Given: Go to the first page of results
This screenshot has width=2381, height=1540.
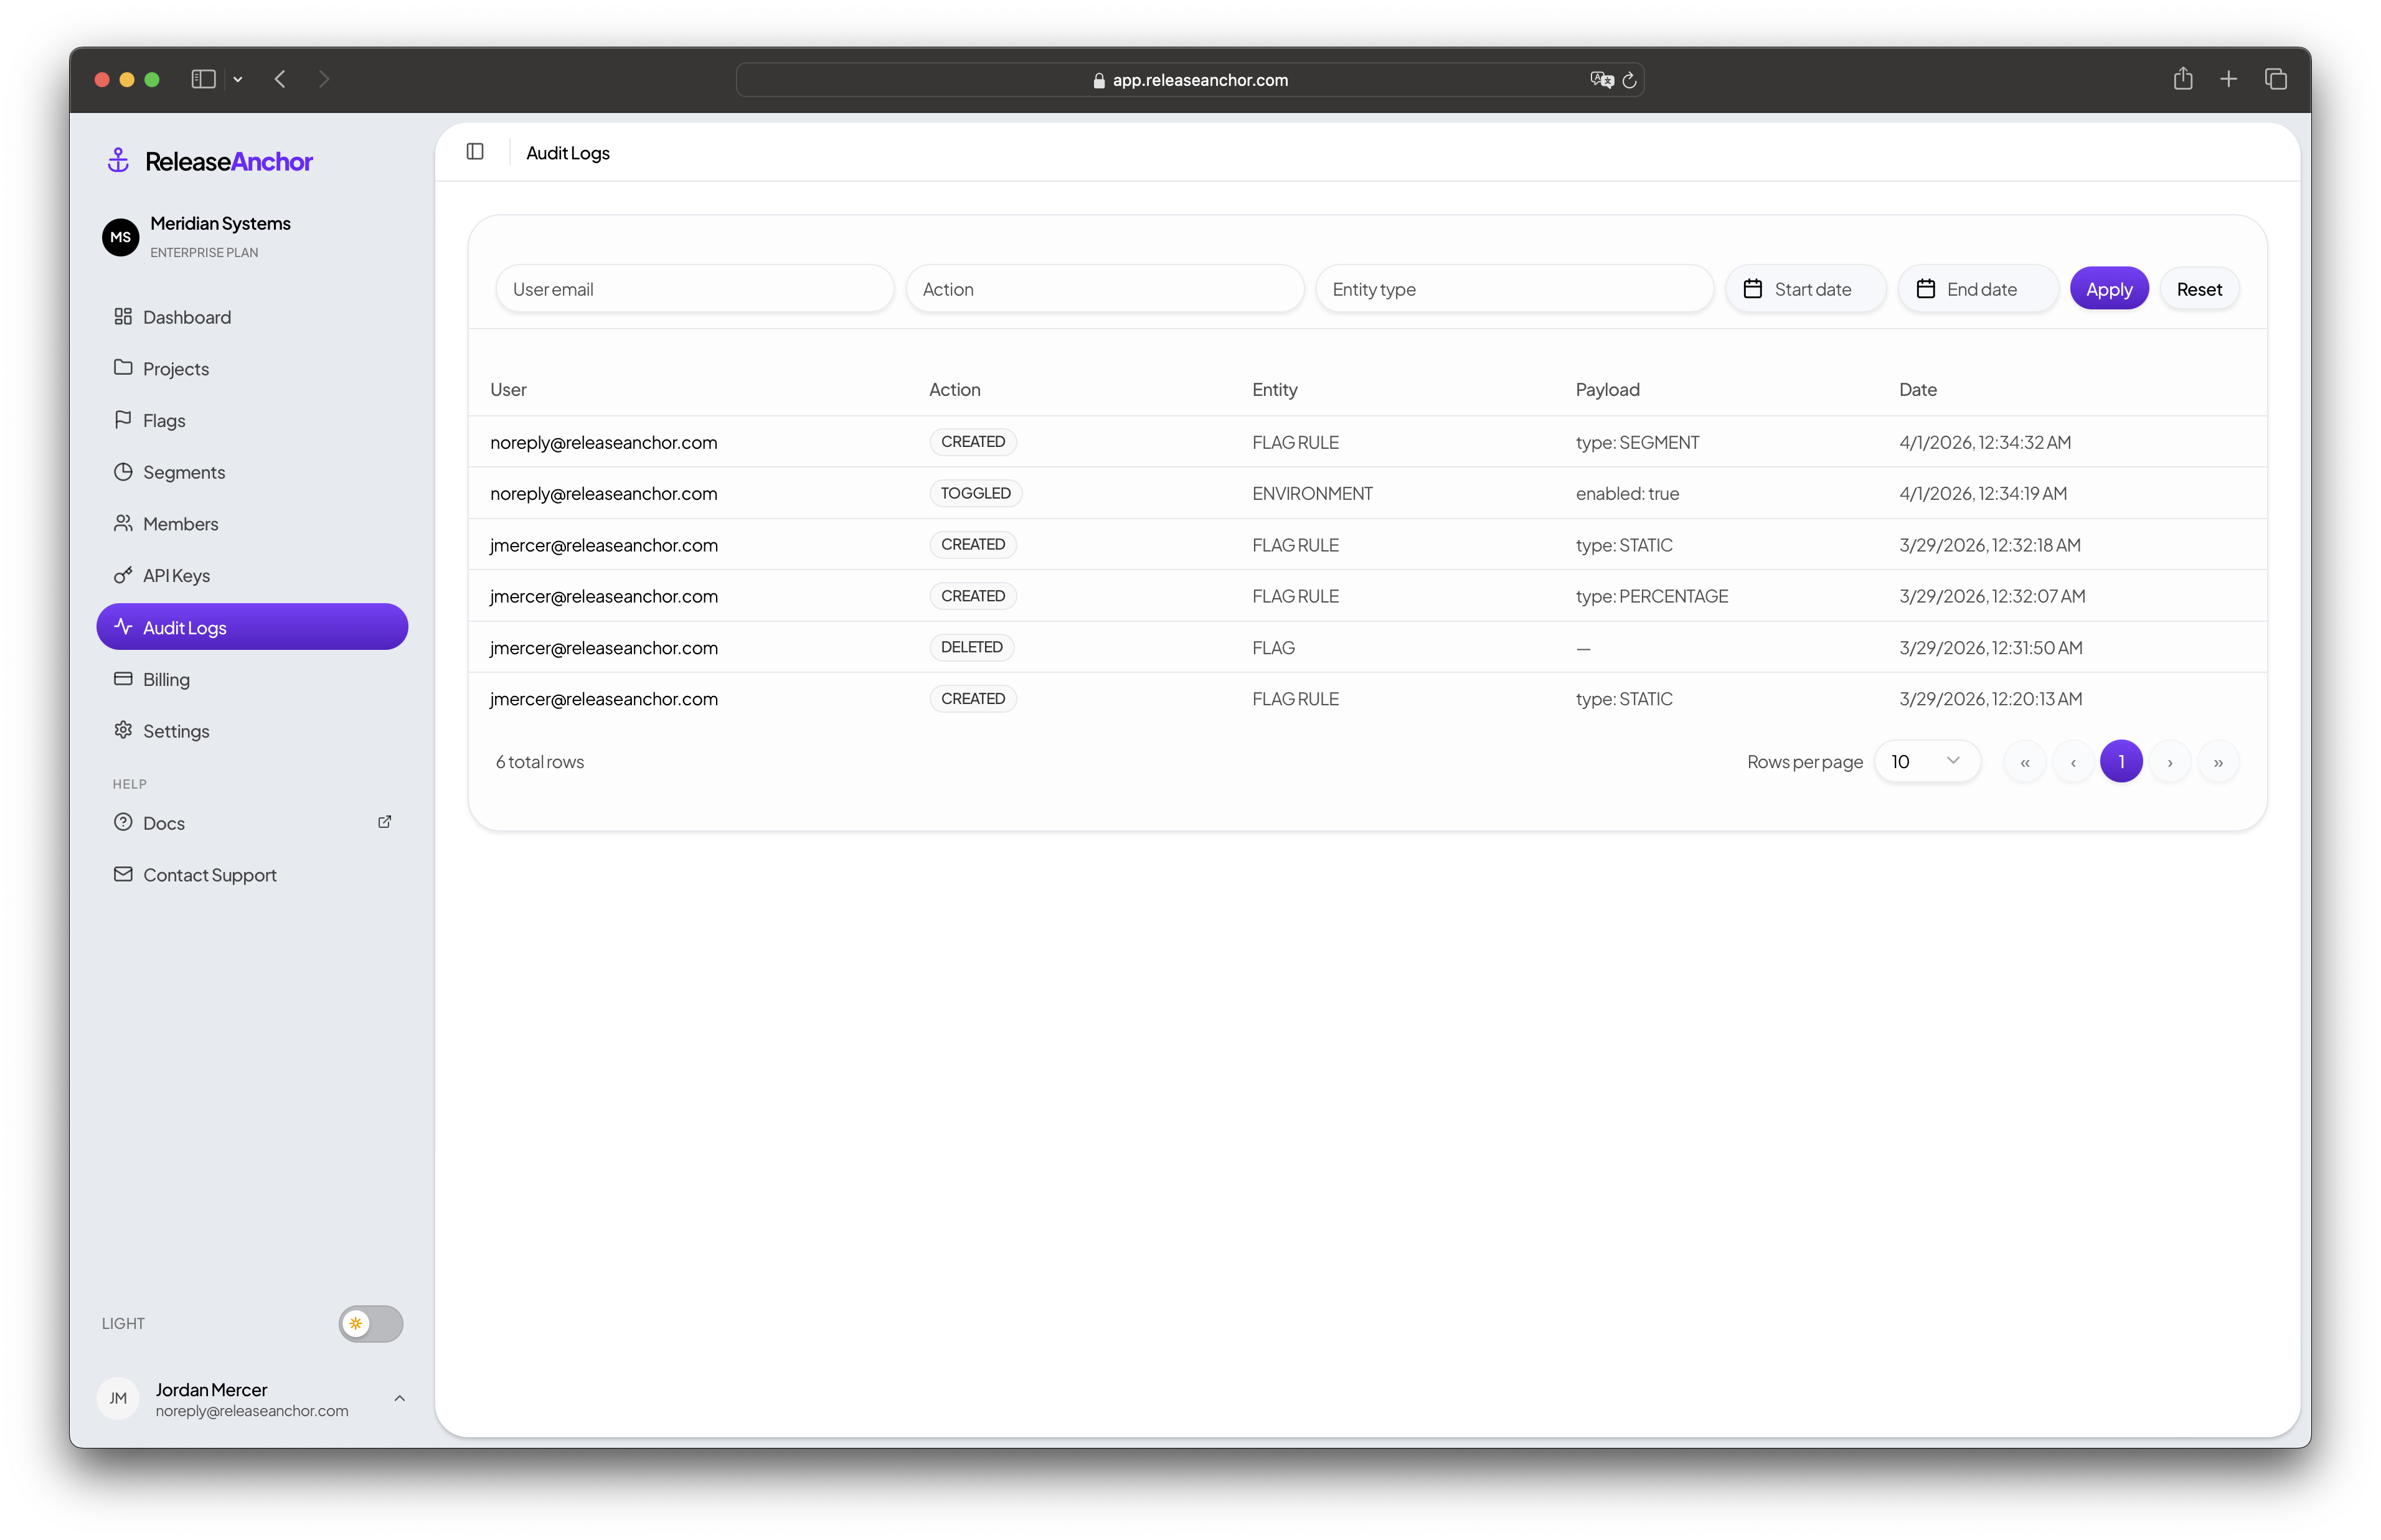Looking at the screenshot, I should pyautogui.click(x=2024, y=762).
